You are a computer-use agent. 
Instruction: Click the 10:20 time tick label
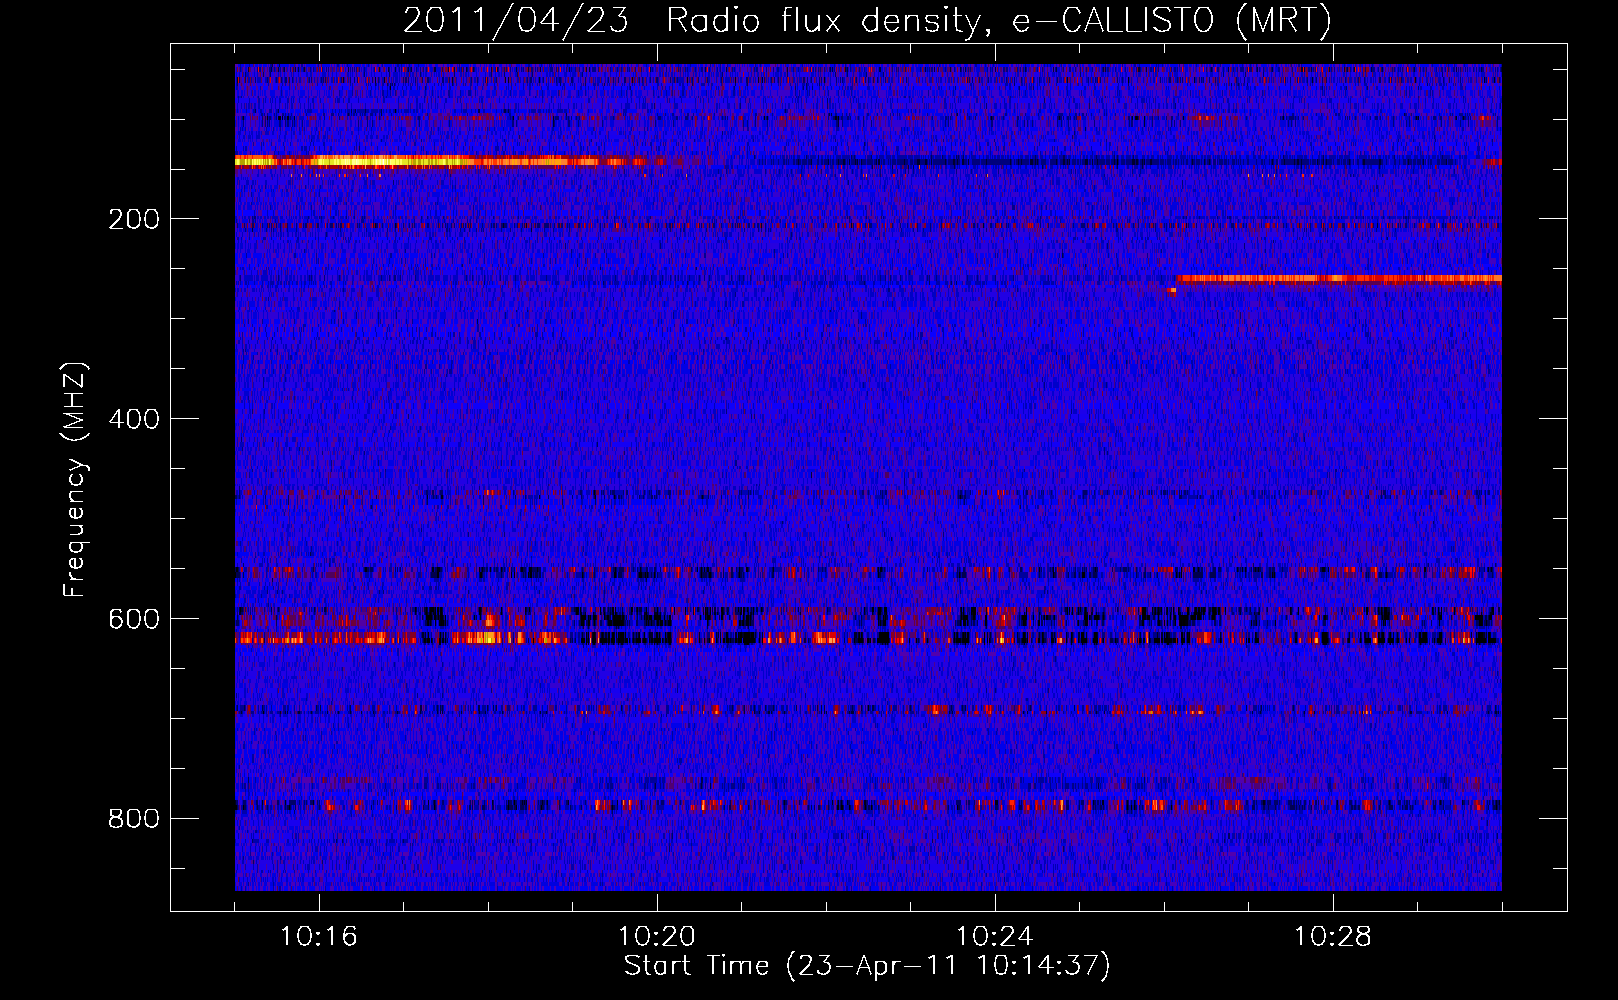tap(657, 937)
